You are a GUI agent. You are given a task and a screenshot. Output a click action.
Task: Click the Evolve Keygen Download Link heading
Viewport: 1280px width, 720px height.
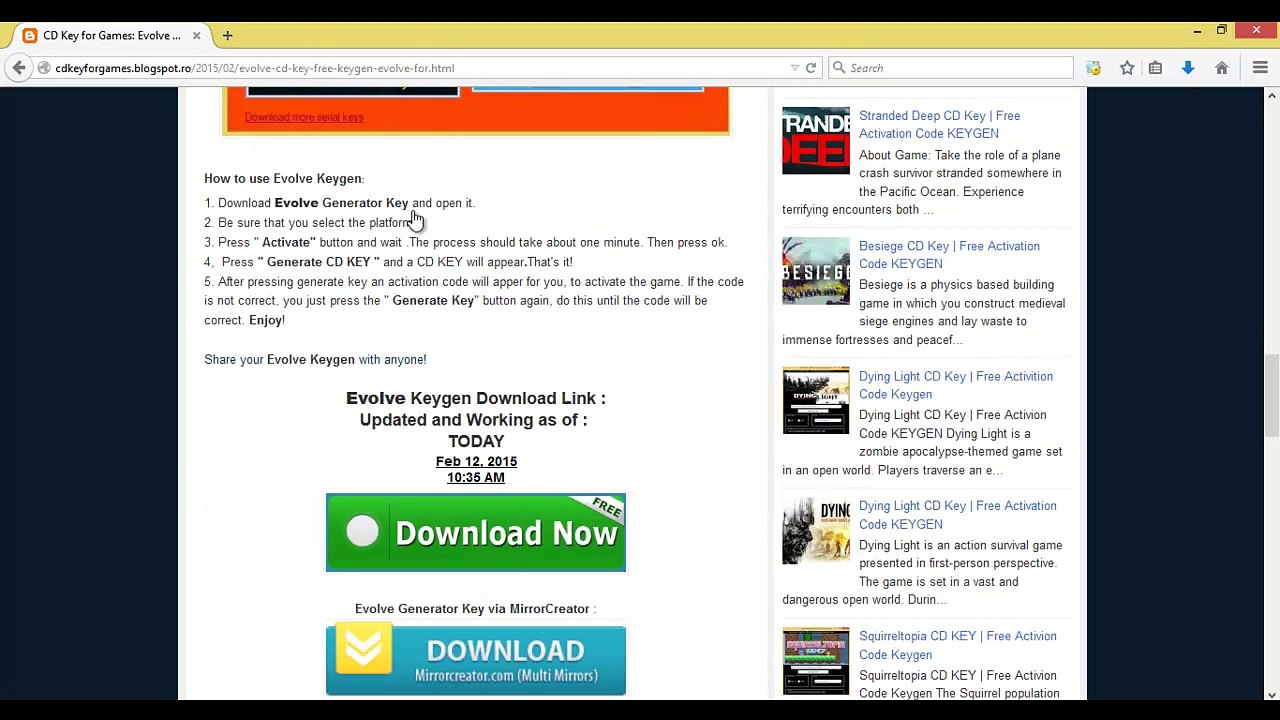[476, 398]
